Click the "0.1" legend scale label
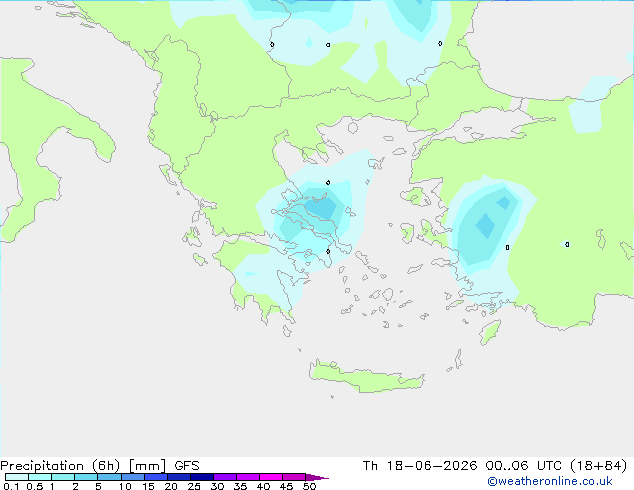634x490 pixels. (11, 486)
